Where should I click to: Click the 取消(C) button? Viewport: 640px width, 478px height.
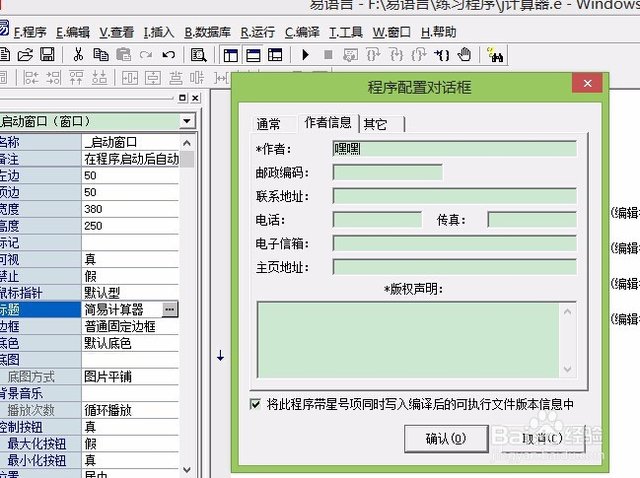click(x=540, y=438)
